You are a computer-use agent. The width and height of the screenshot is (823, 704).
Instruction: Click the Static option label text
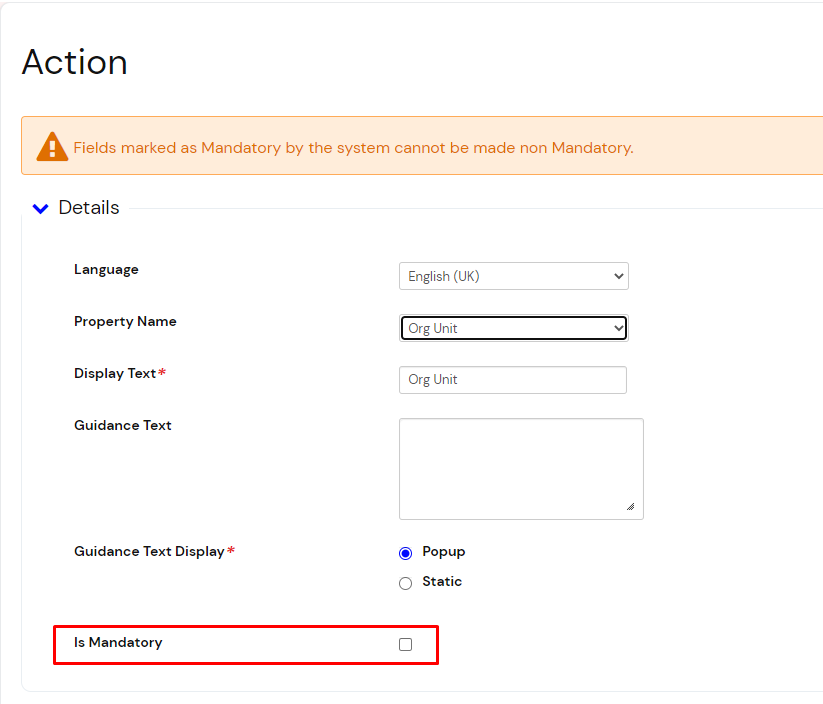pyautogui.click(x=442, y=581)
